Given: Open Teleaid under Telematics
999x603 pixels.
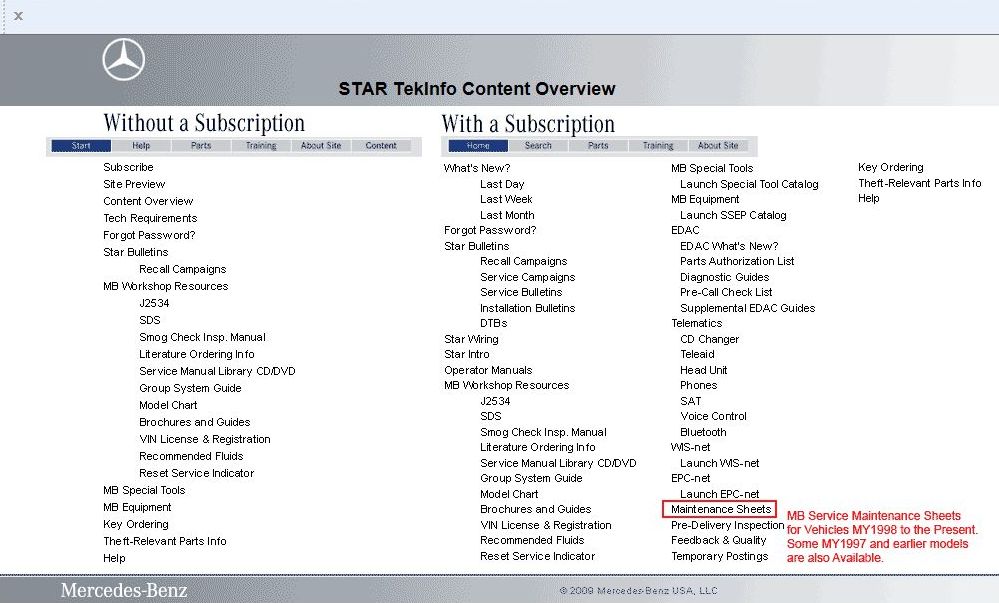Looking at the screenshot, I should [698, 354].
